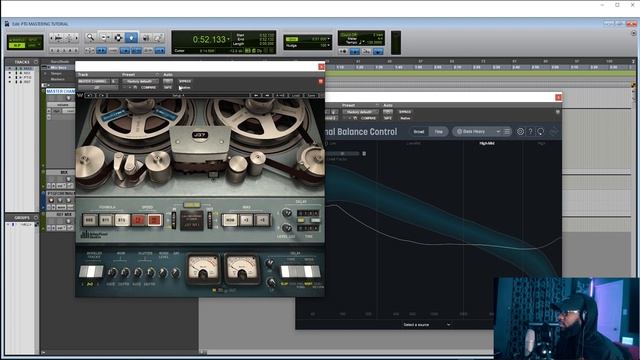This screenshot has height=360, width=640.
Task: Open Tonal Balance plugin factory default preset dropdown
Action: click(360, 112)
